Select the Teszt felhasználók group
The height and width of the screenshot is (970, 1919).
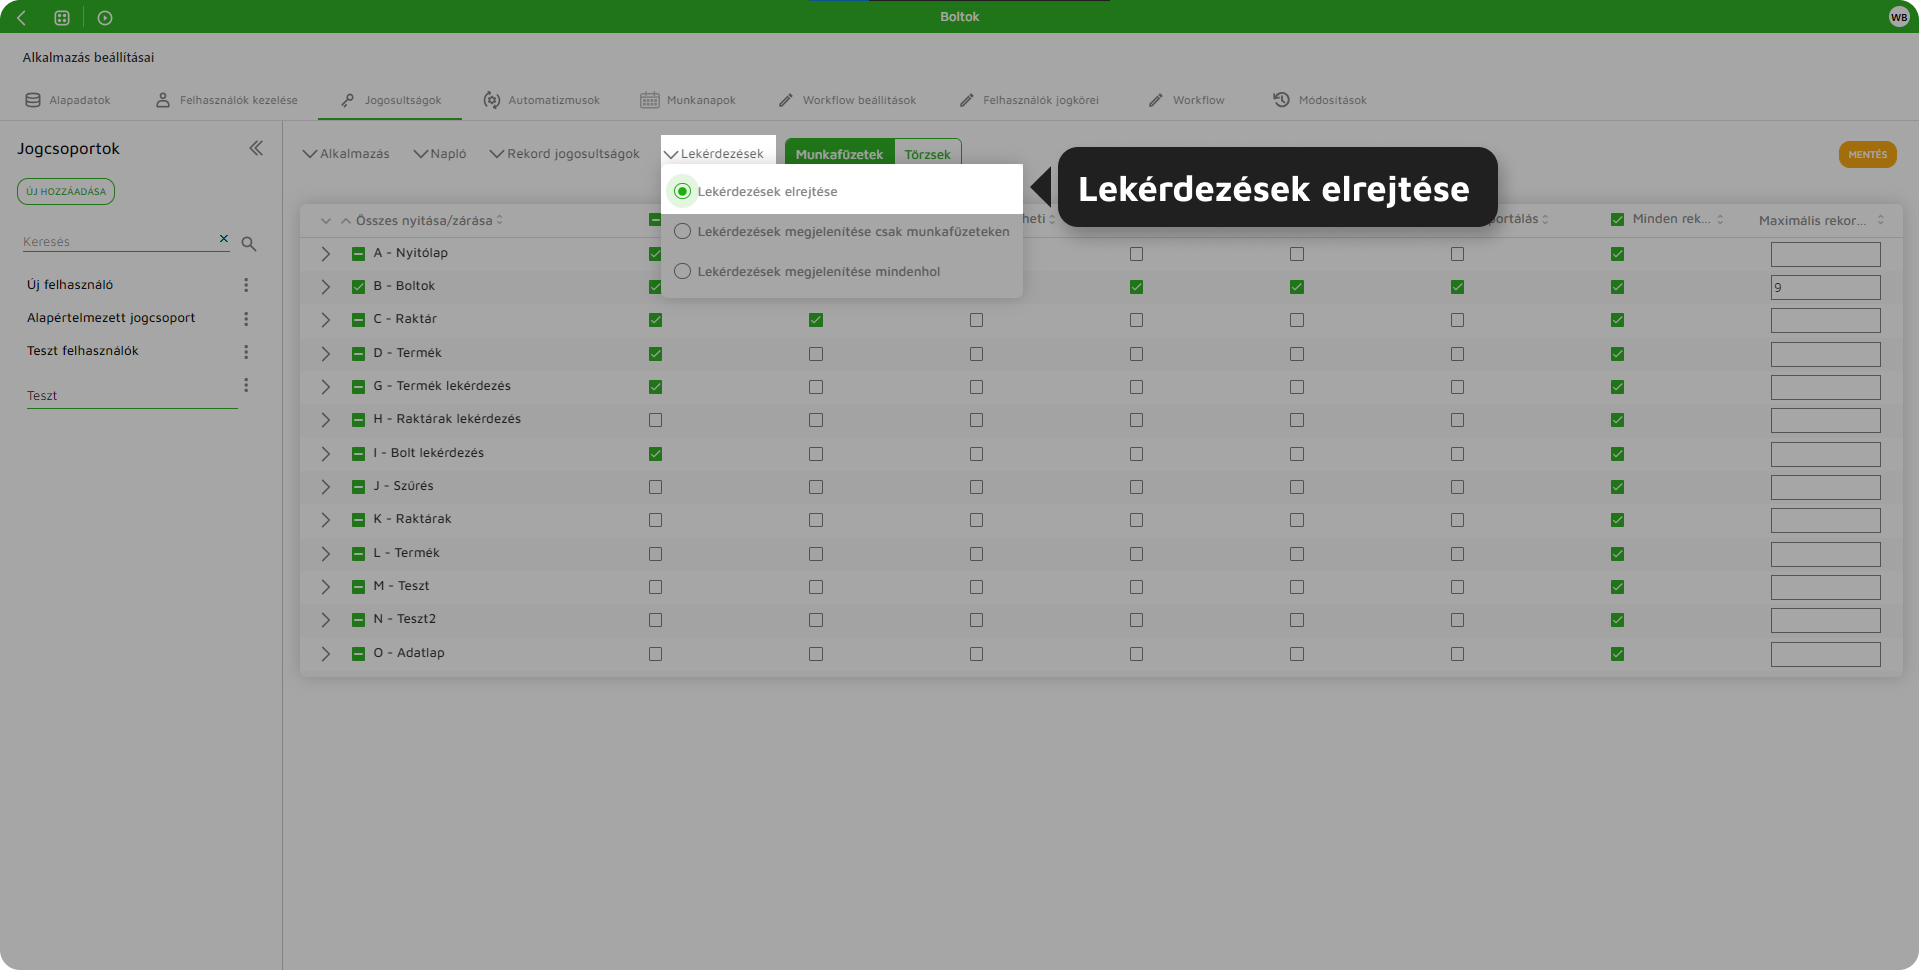tap(83, 351)
